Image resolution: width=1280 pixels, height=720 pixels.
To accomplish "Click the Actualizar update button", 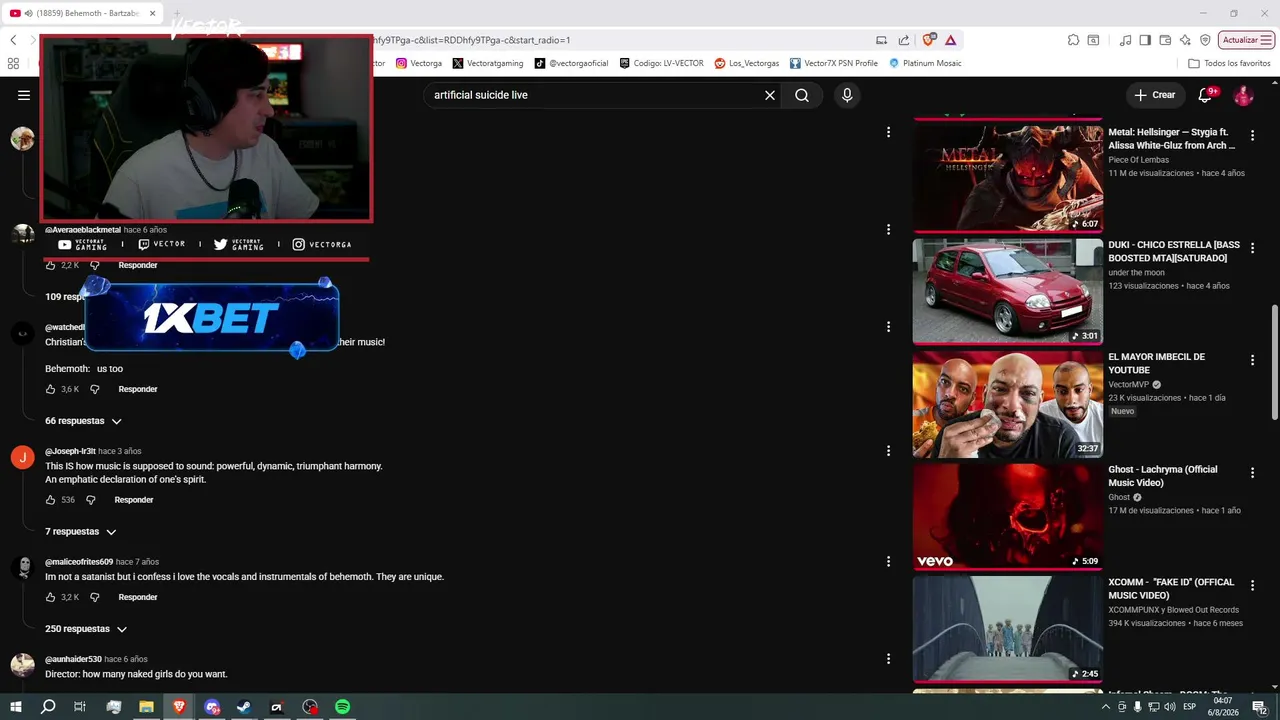I will [1246, 40].
